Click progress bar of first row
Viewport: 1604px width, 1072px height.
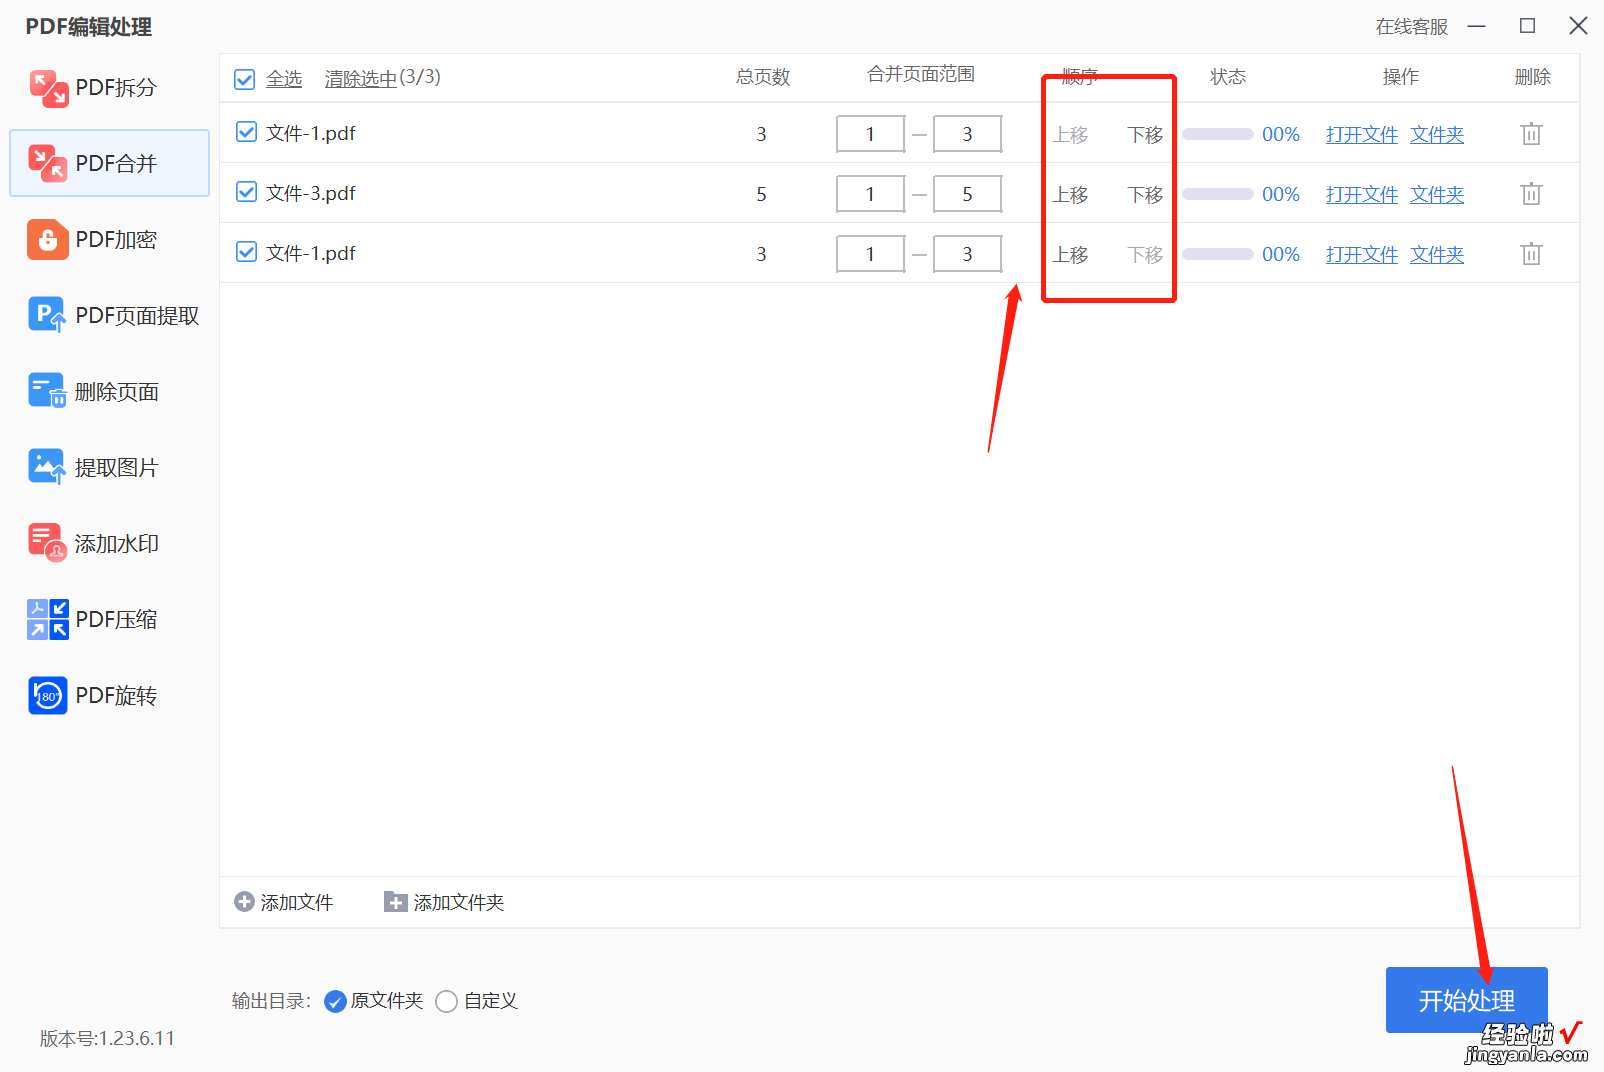[1218, 134]
